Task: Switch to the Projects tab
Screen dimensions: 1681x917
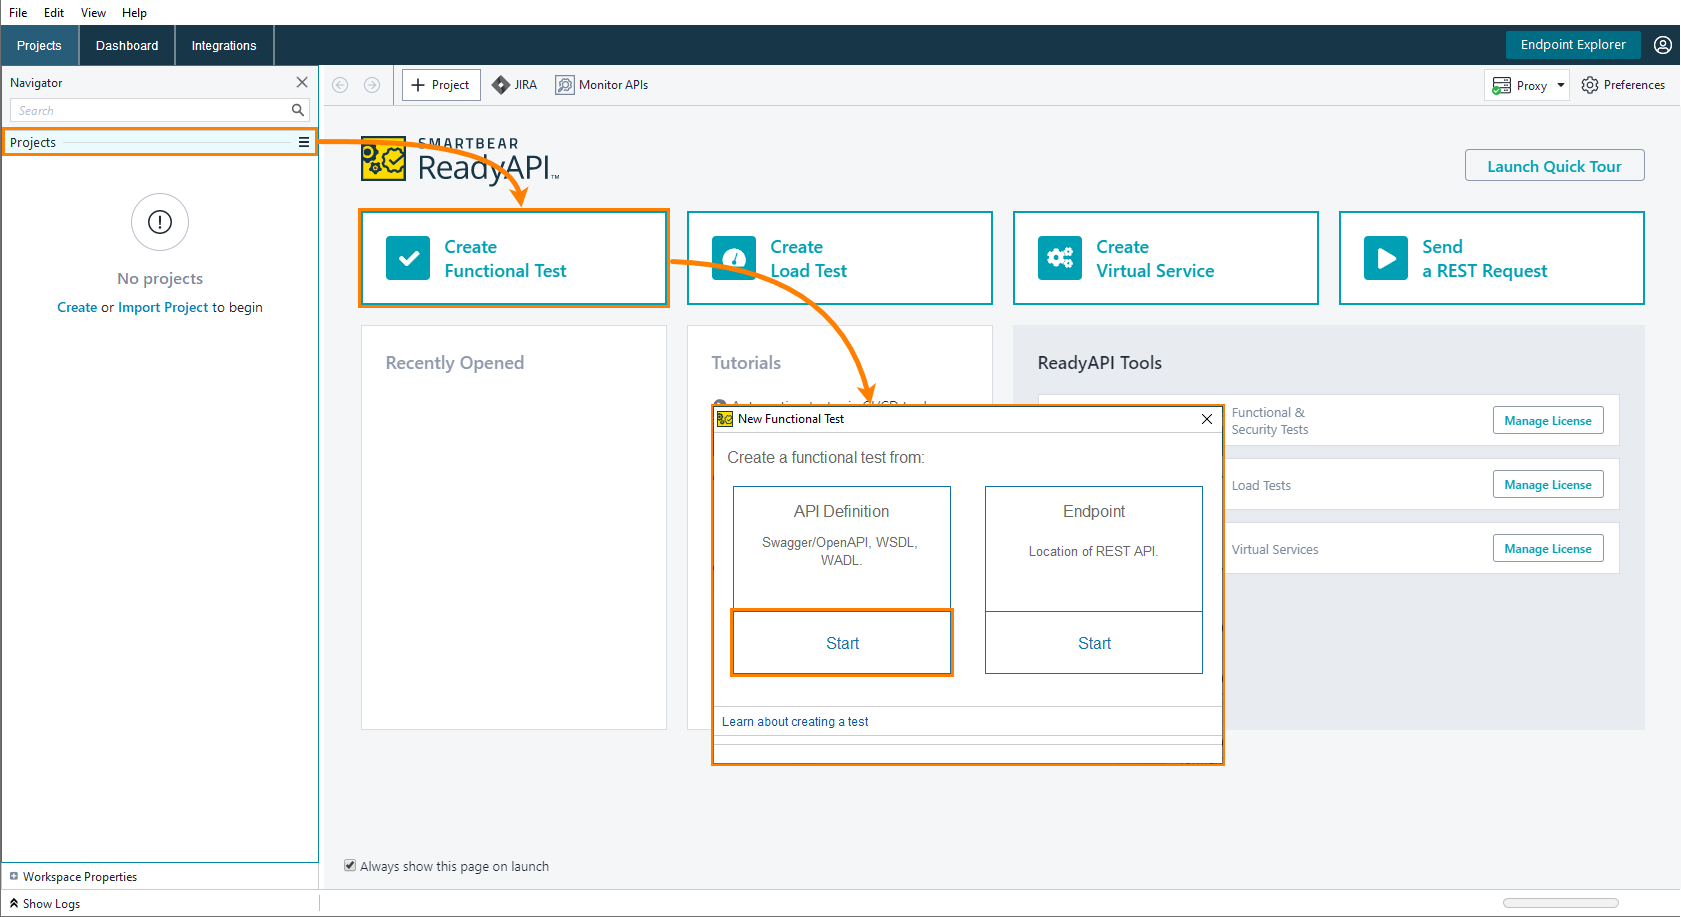Action: (39, 46)
